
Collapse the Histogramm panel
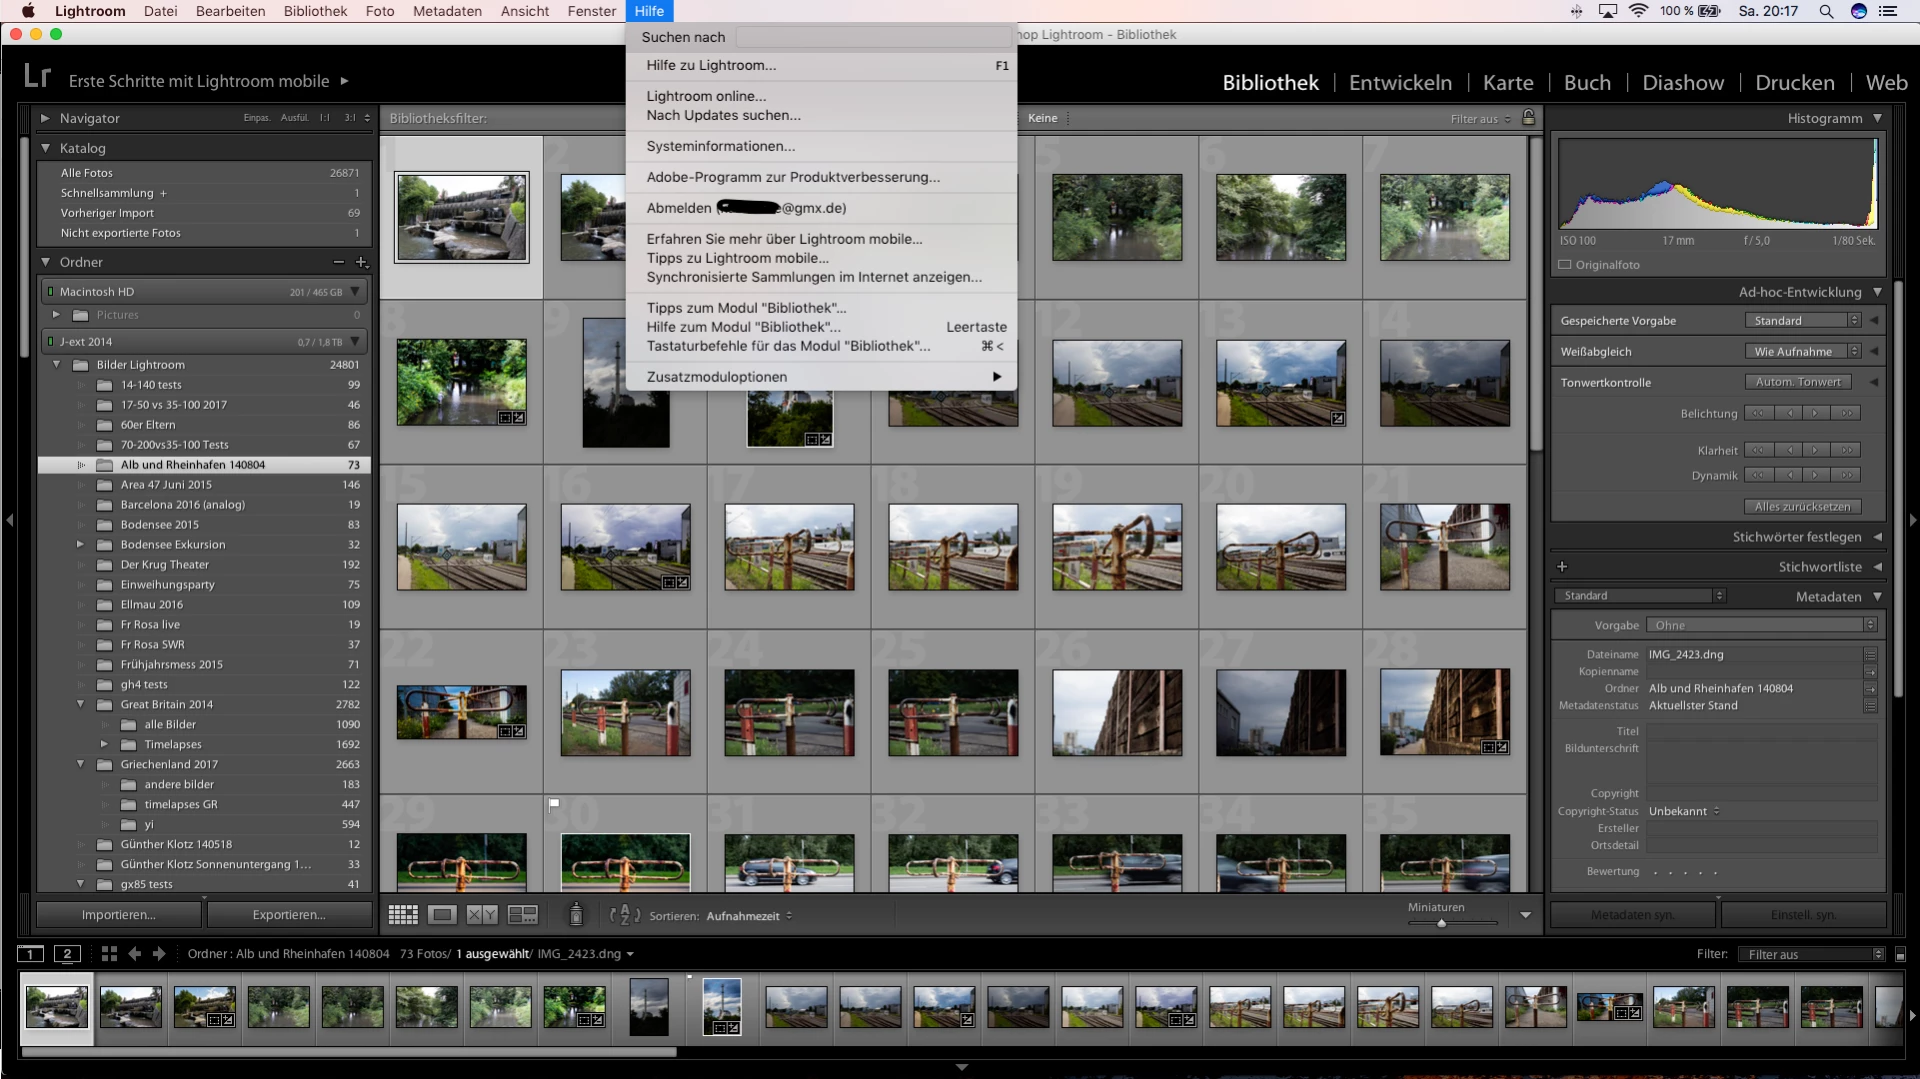click(x=1877, y=118)
